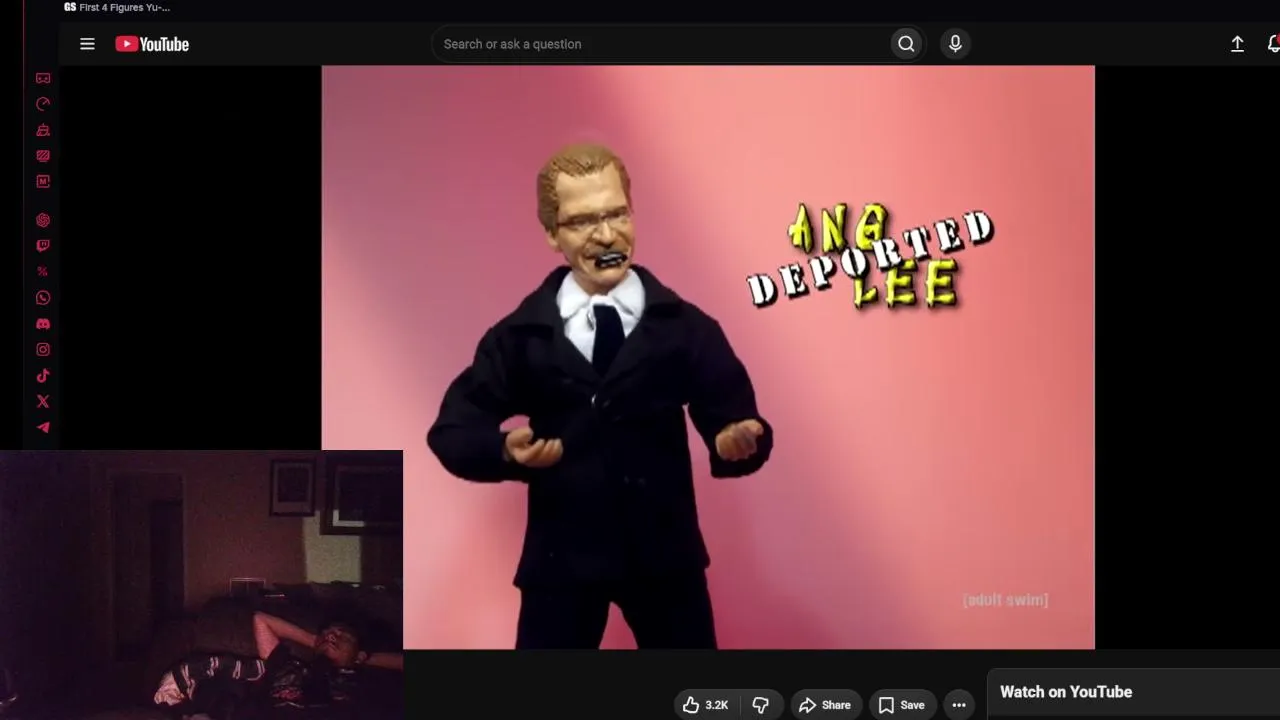The image size is (1280, 720).
Task: Focus the Search or ask a question field
Action: 661,44
